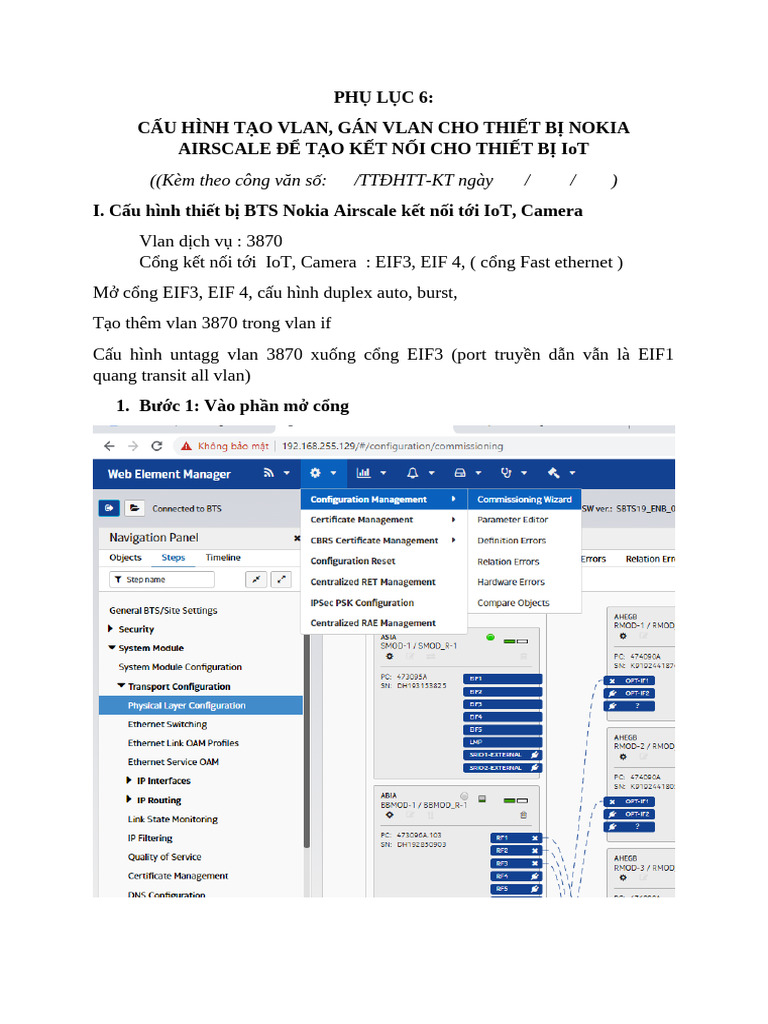Select Configuration Management menu entry
Viewport: 768px width, 1024px height.
click(384, 500)
